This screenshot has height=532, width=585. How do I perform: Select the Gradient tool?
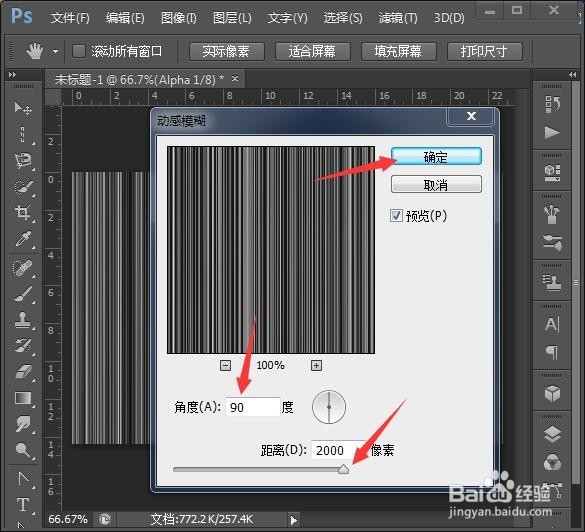(23, 398)
